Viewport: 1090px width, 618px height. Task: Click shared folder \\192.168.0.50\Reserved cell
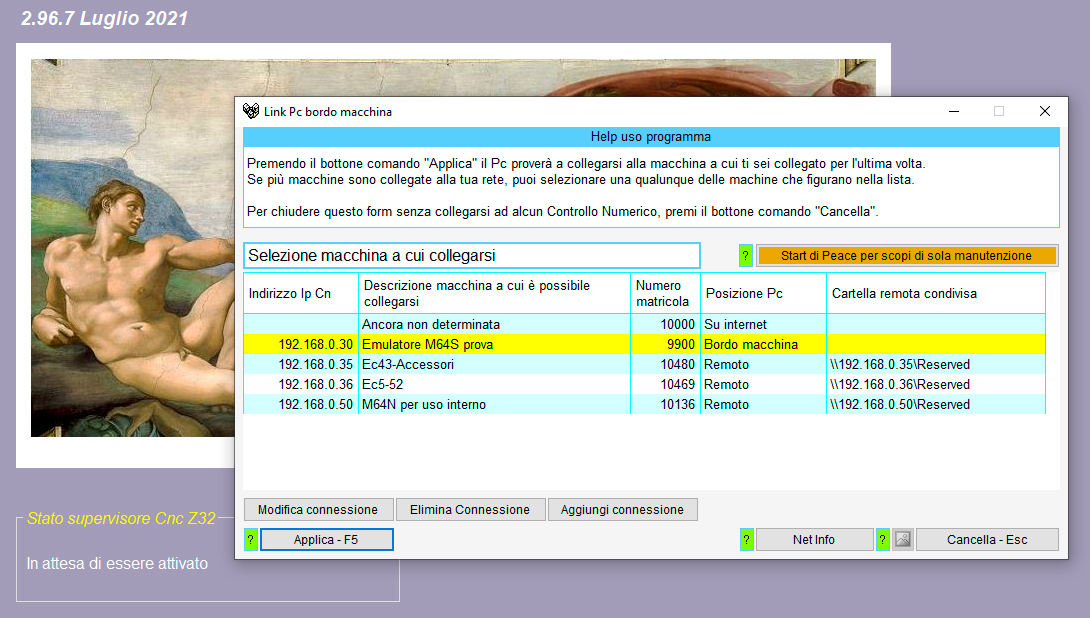[936, 405]
